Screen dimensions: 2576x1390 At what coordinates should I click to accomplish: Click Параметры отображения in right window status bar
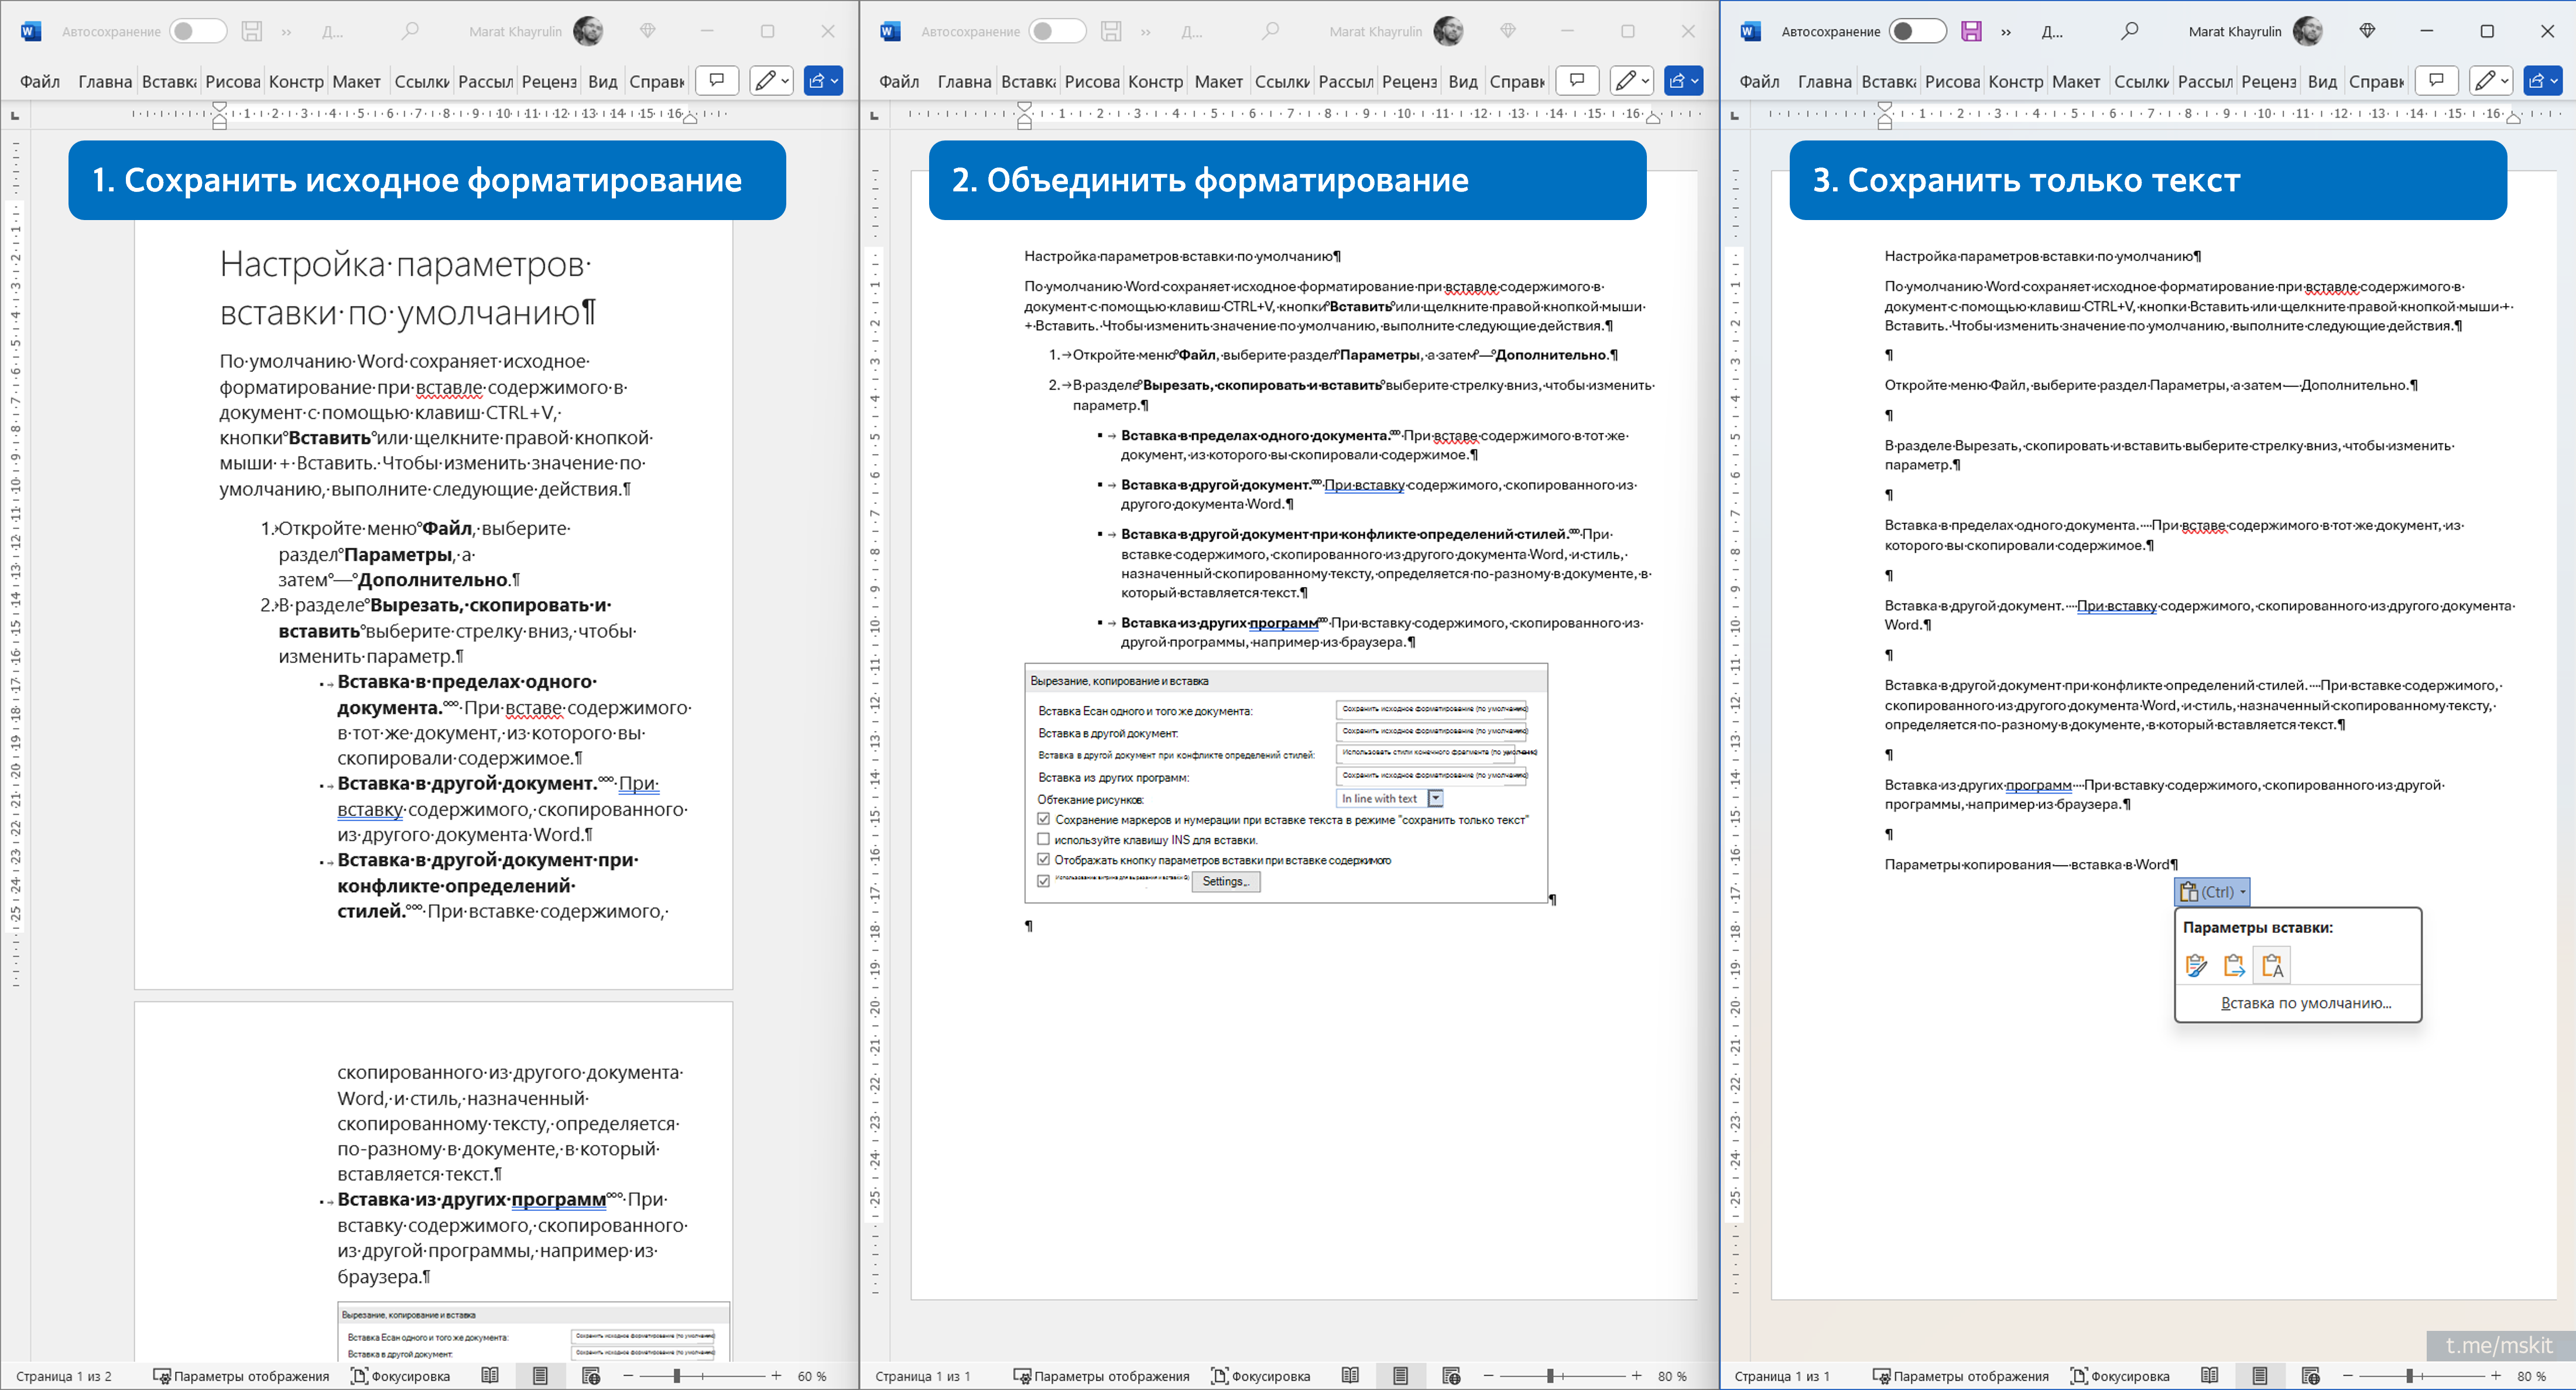click(1961, 1376)
